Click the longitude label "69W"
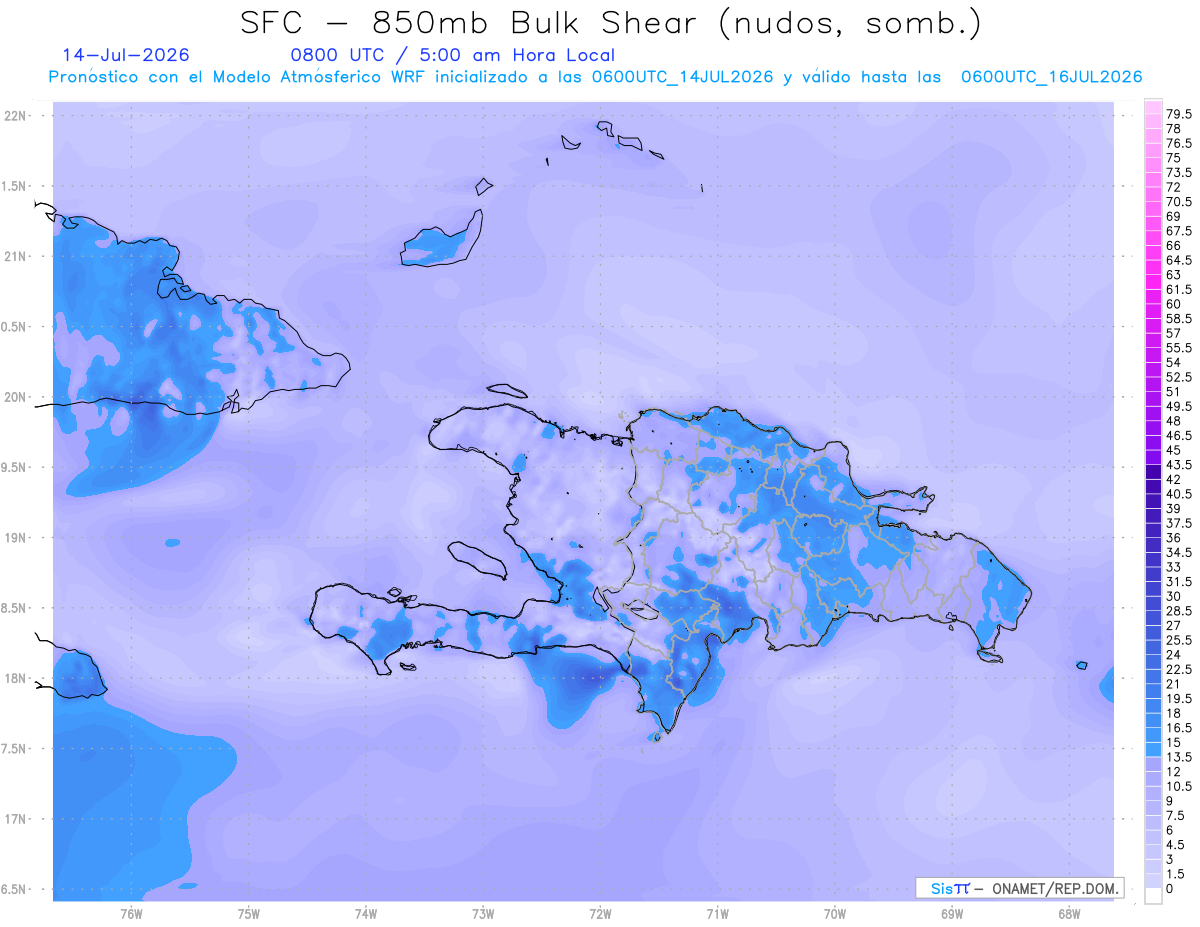The image size is (1200, 927). [952, 914]
